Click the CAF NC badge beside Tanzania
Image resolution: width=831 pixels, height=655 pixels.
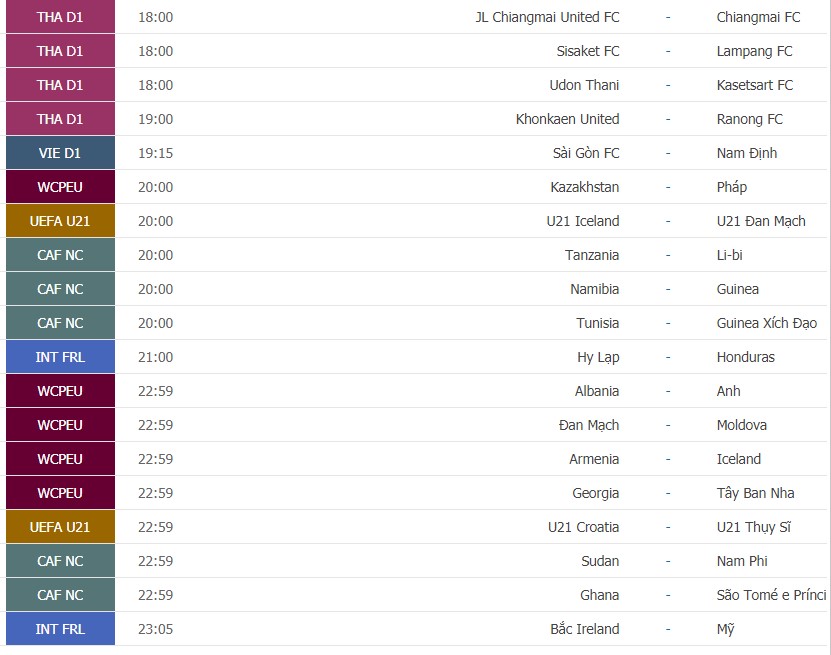pos(60,255)
